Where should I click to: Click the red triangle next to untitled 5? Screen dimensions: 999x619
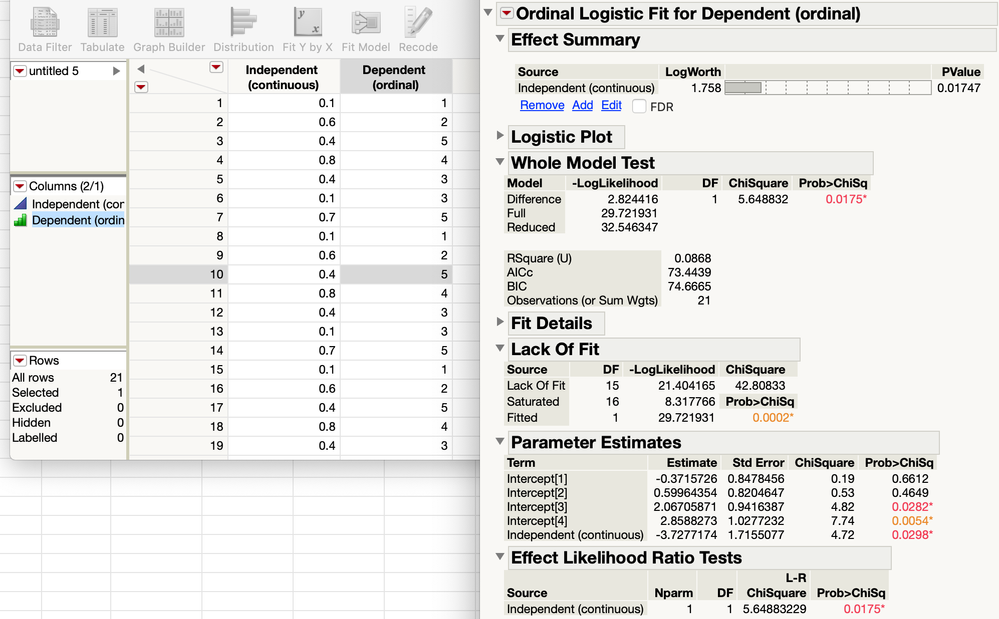coord(20,71)
